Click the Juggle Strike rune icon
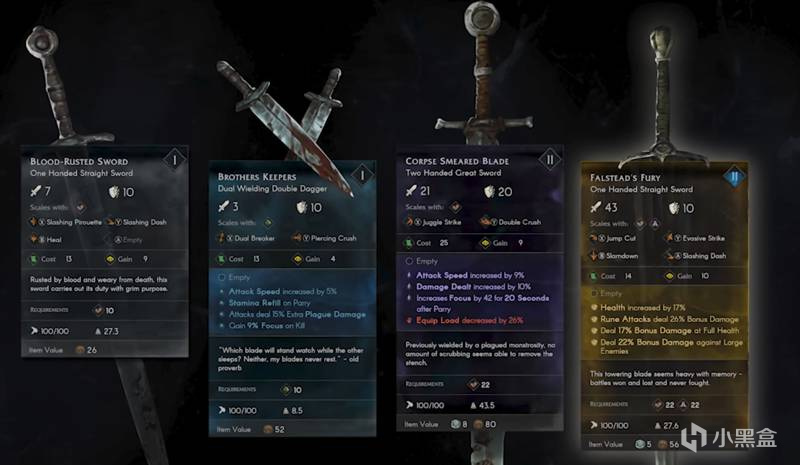Viewport: 800px width, 465px height. coord(409,222)
